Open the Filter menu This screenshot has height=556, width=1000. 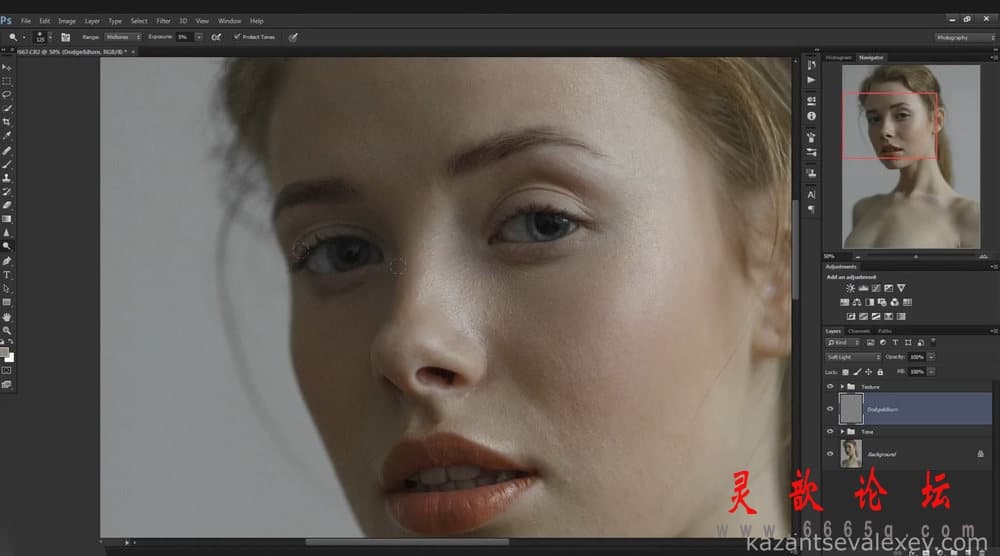tap(163, 21)
